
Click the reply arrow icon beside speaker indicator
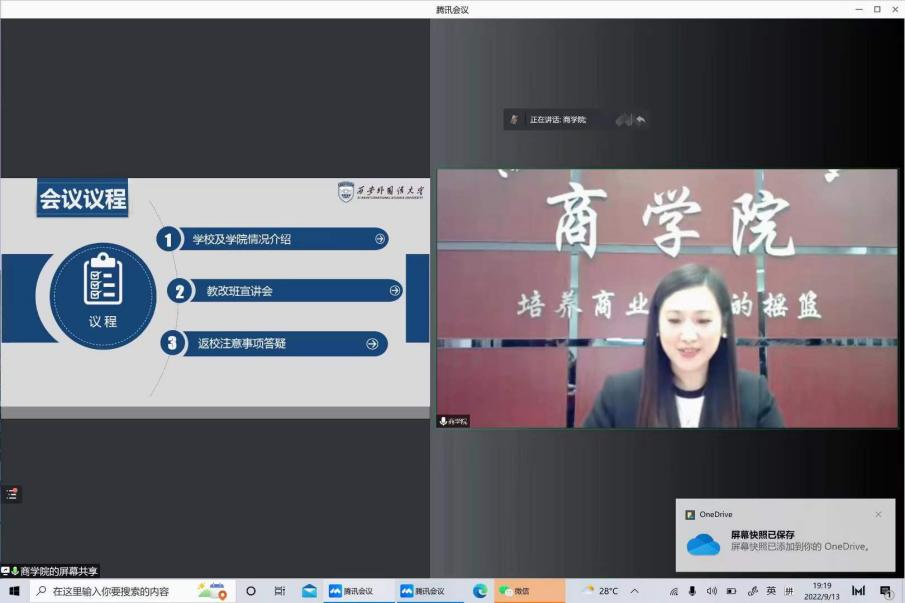coord(641,120)
